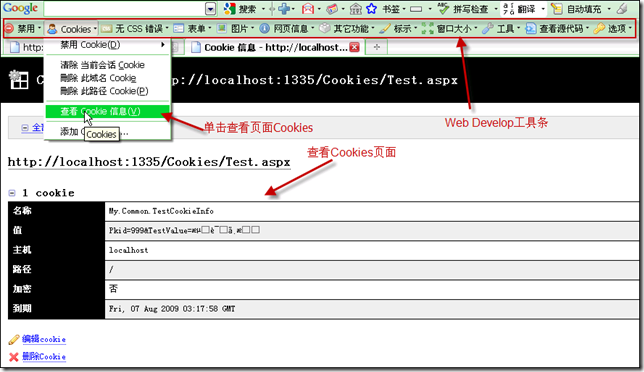Switch to the Cookie 信息 tab
Screen dimensions: 644x372
click(x=269, y=48)
